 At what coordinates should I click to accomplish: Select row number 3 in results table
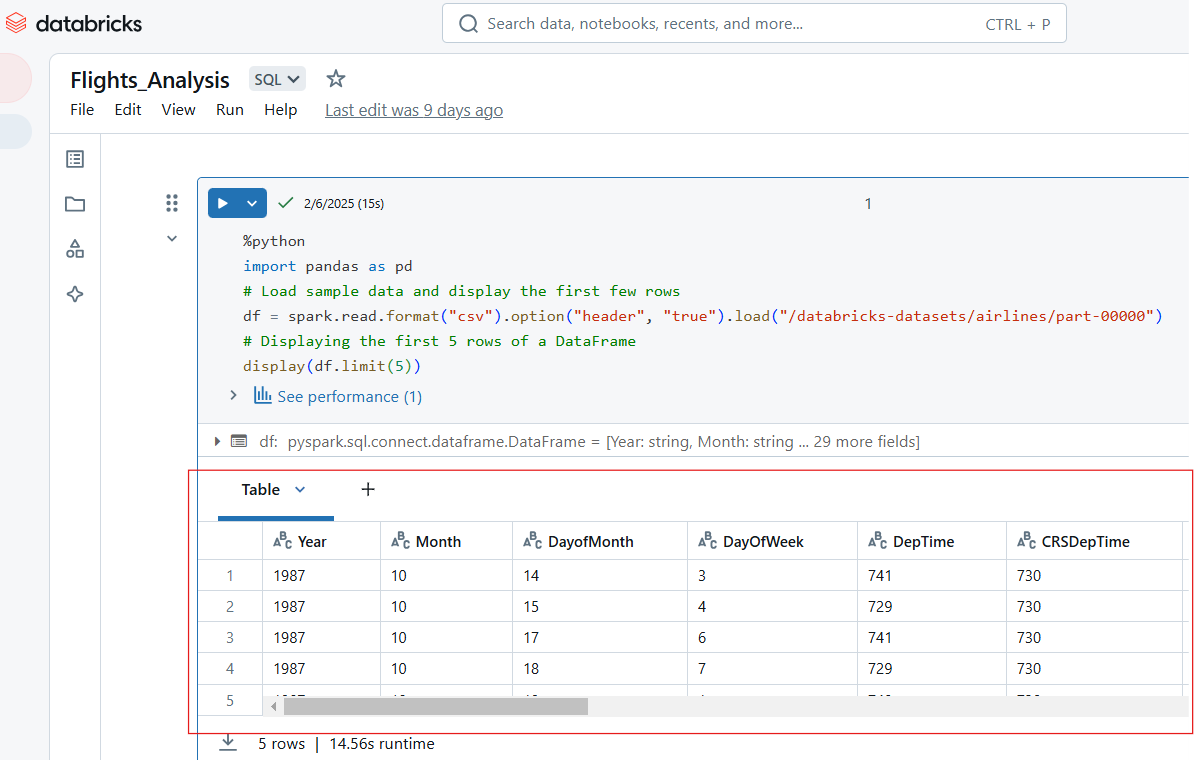[x=230, y=637]
